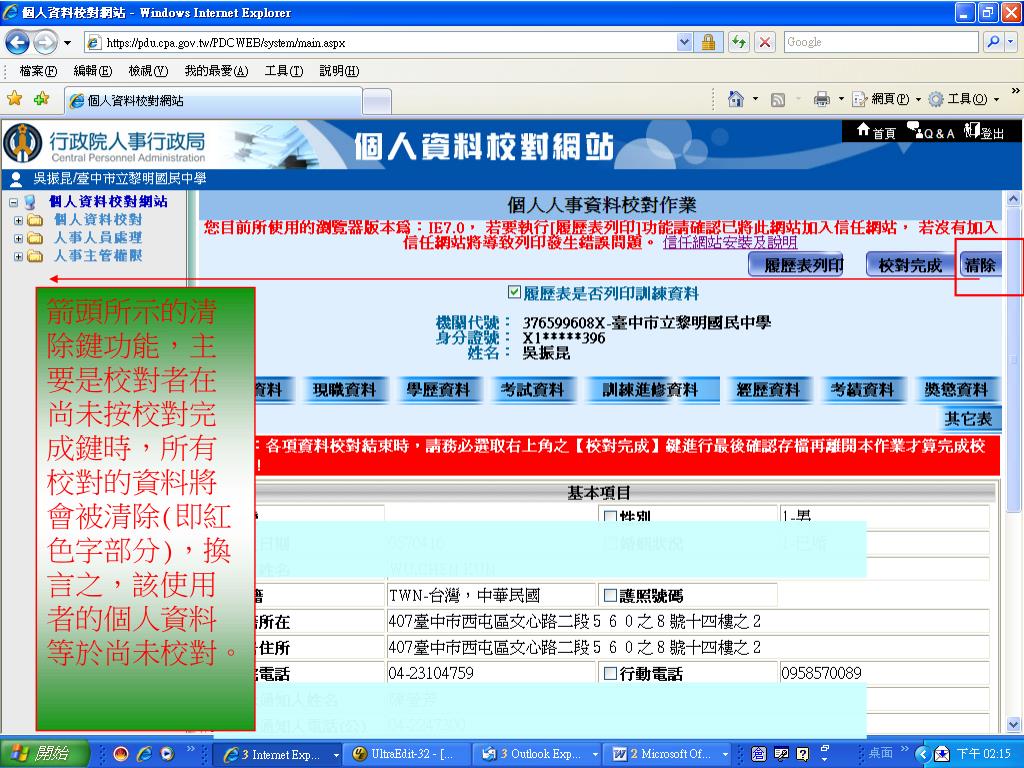Select 個人資料校對 tree item

point(98,219)
